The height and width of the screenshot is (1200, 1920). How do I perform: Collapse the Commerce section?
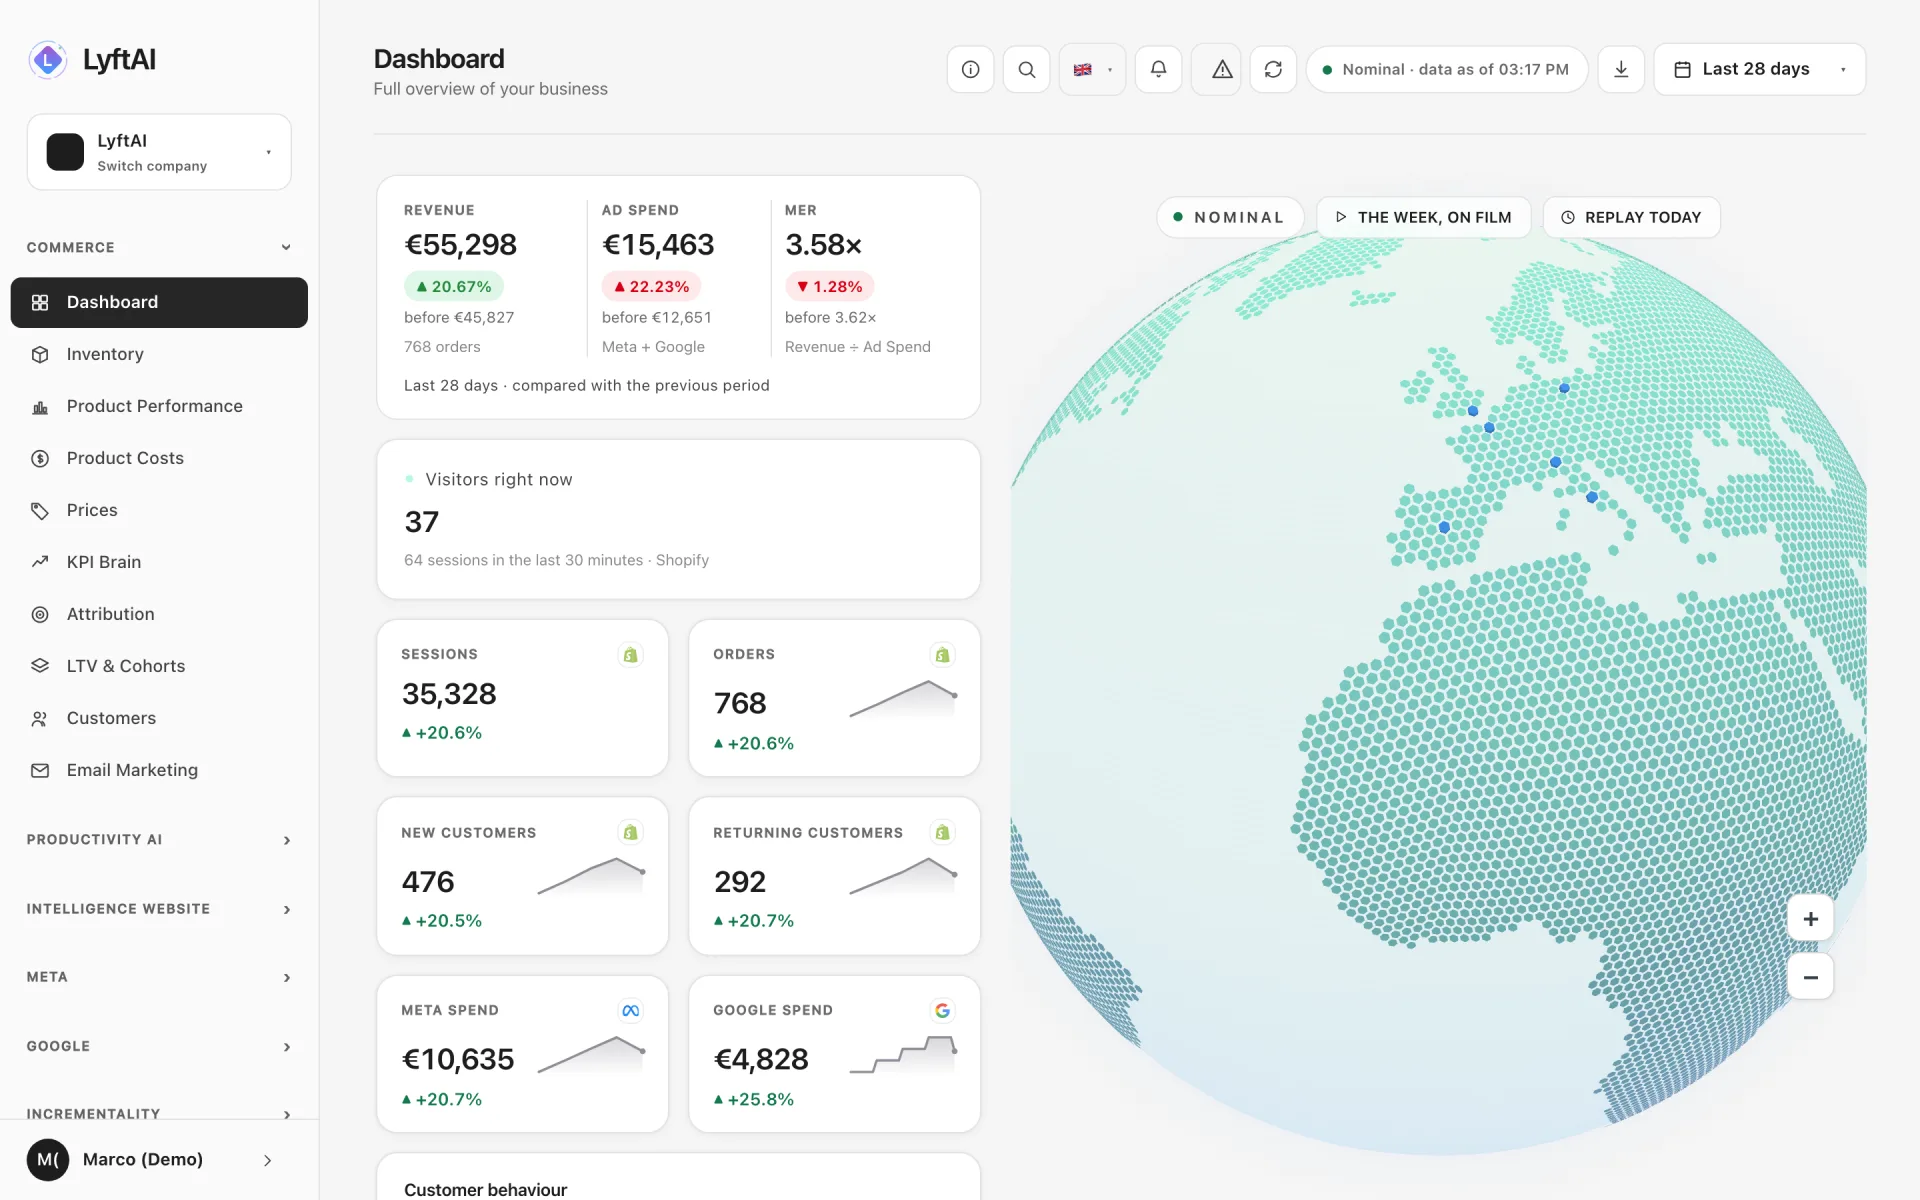coord(159,247)
